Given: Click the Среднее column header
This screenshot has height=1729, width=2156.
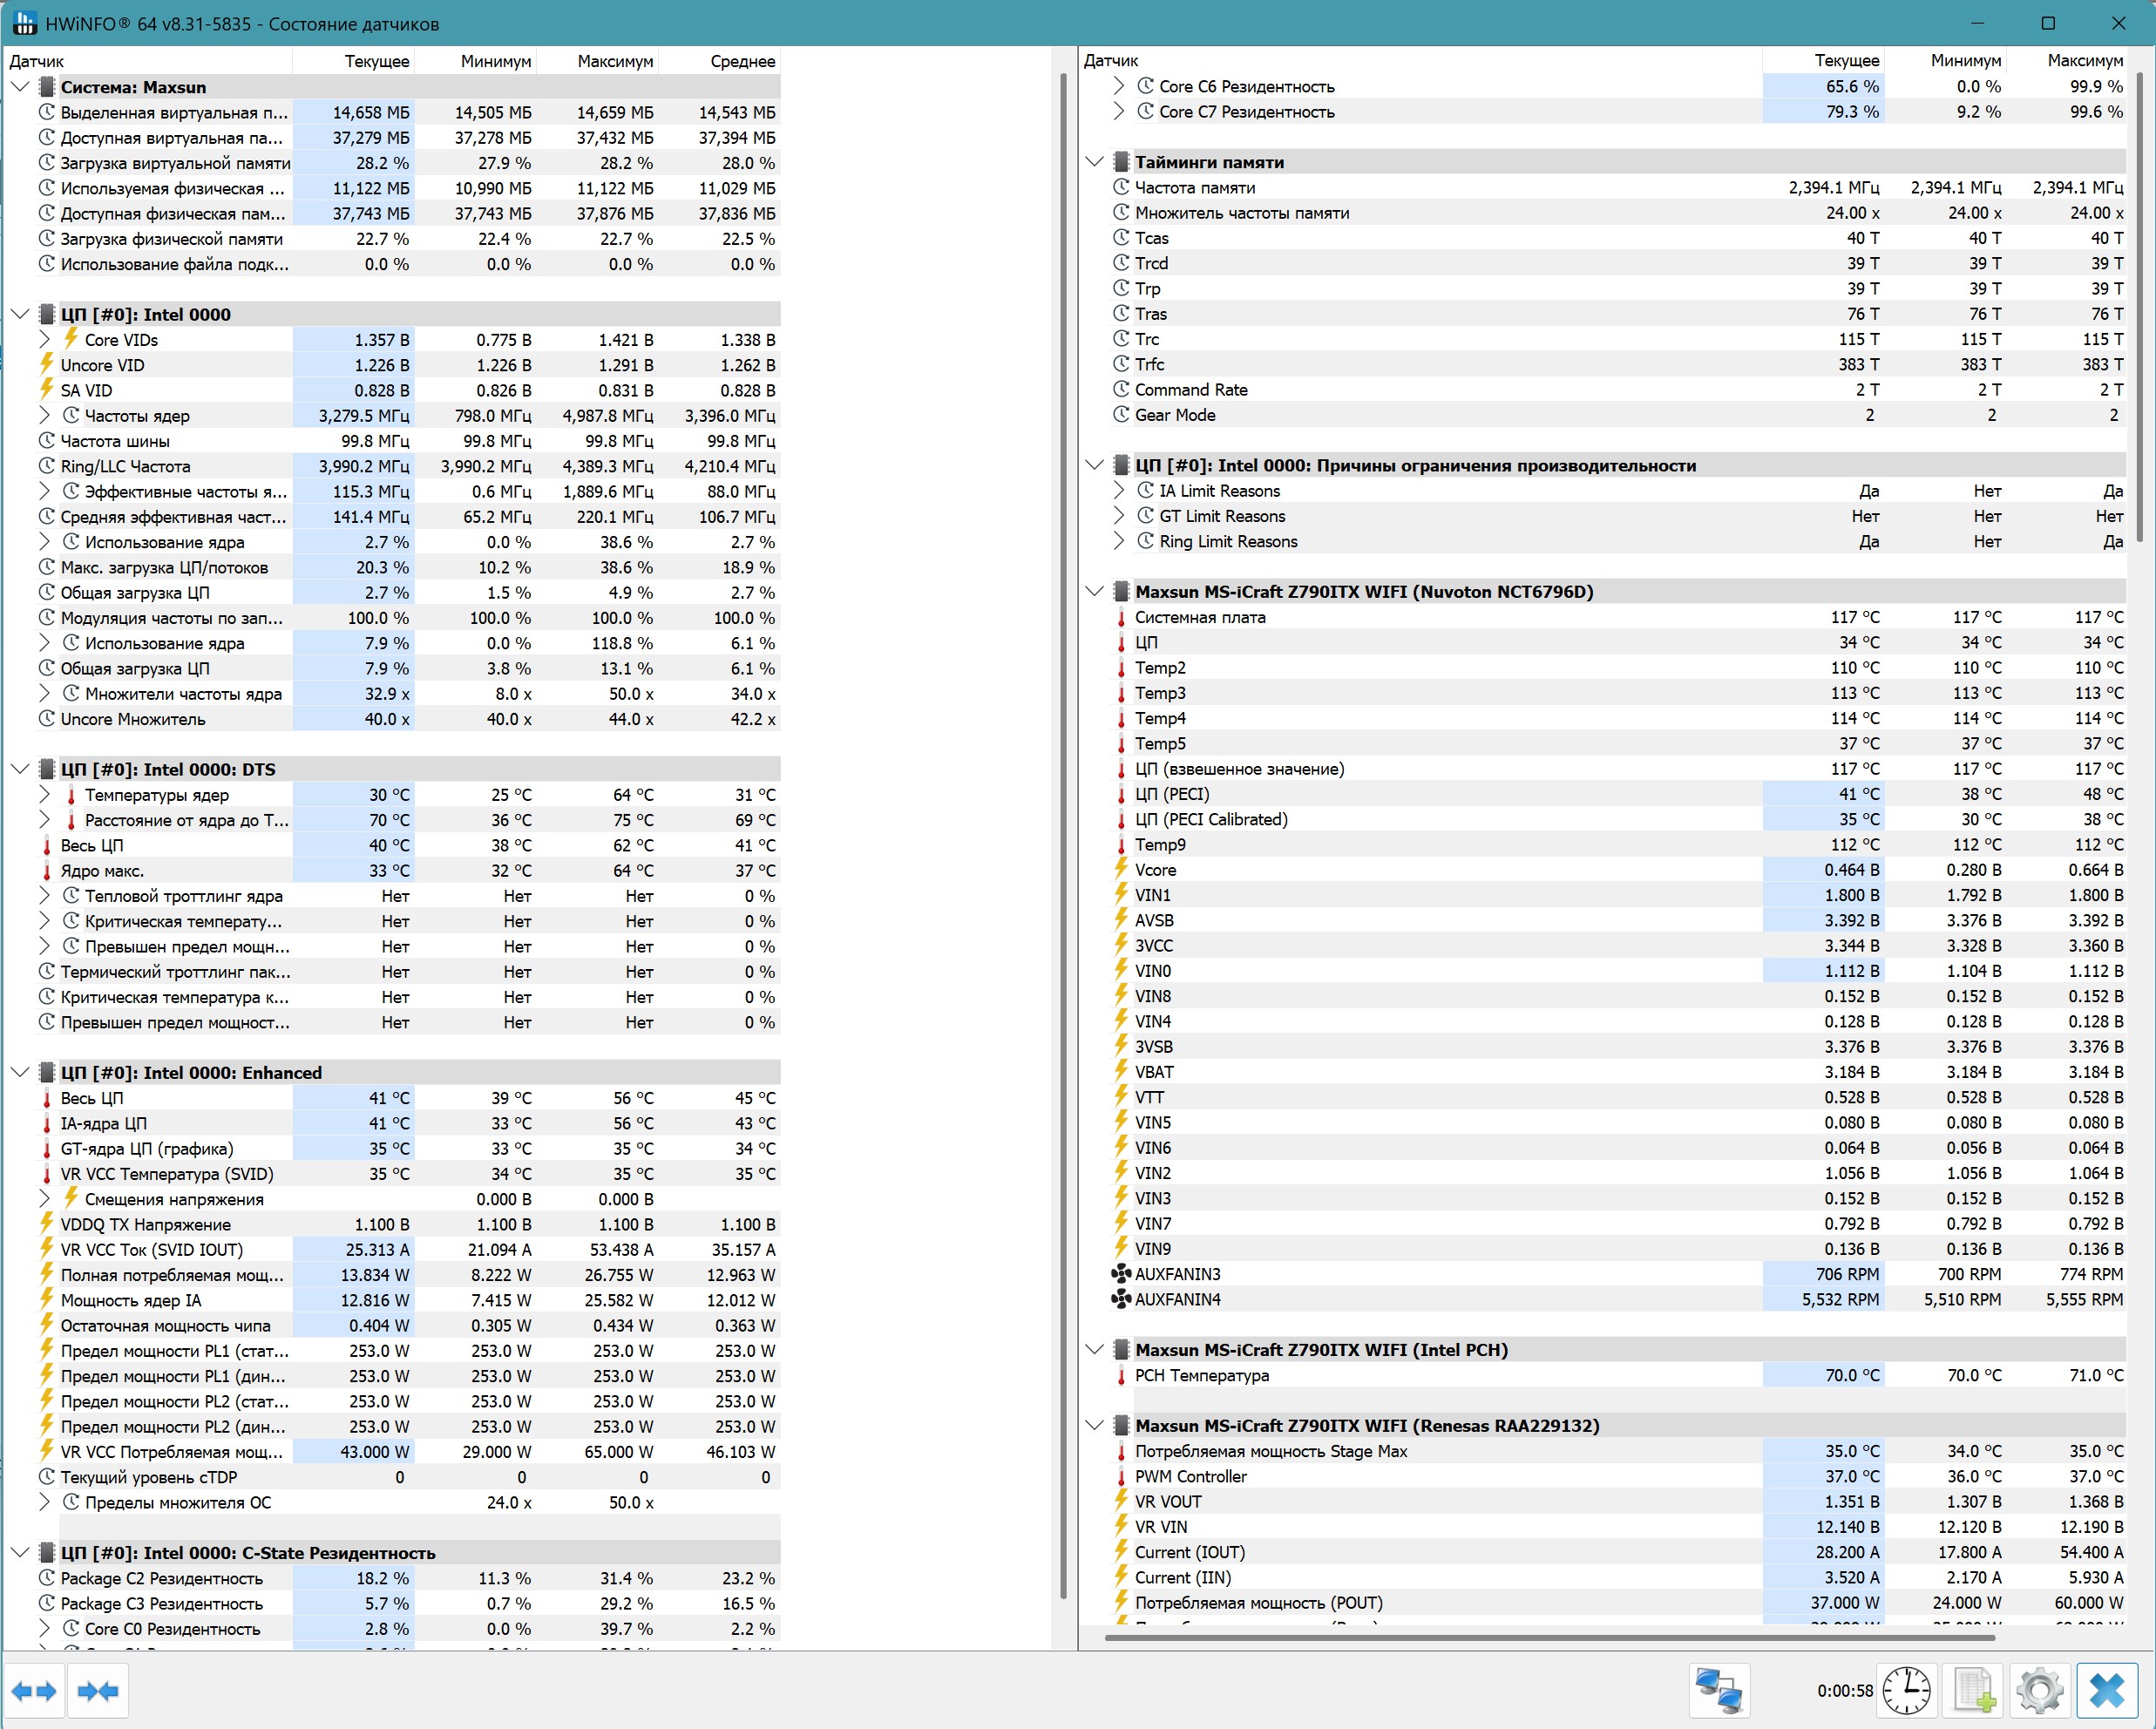Looking at the screenshot, I should coord(742,61).
